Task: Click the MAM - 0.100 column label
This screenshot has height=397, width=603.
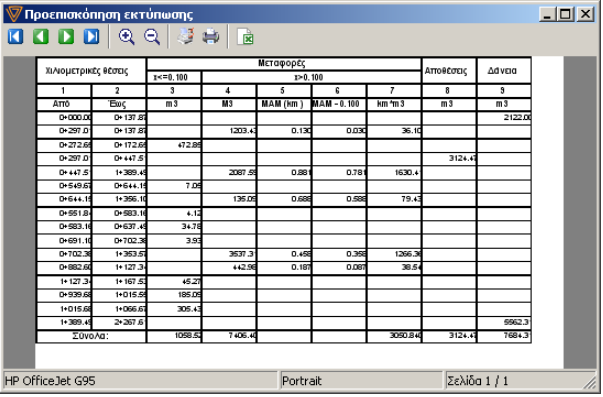Action: tap(336, 104)
